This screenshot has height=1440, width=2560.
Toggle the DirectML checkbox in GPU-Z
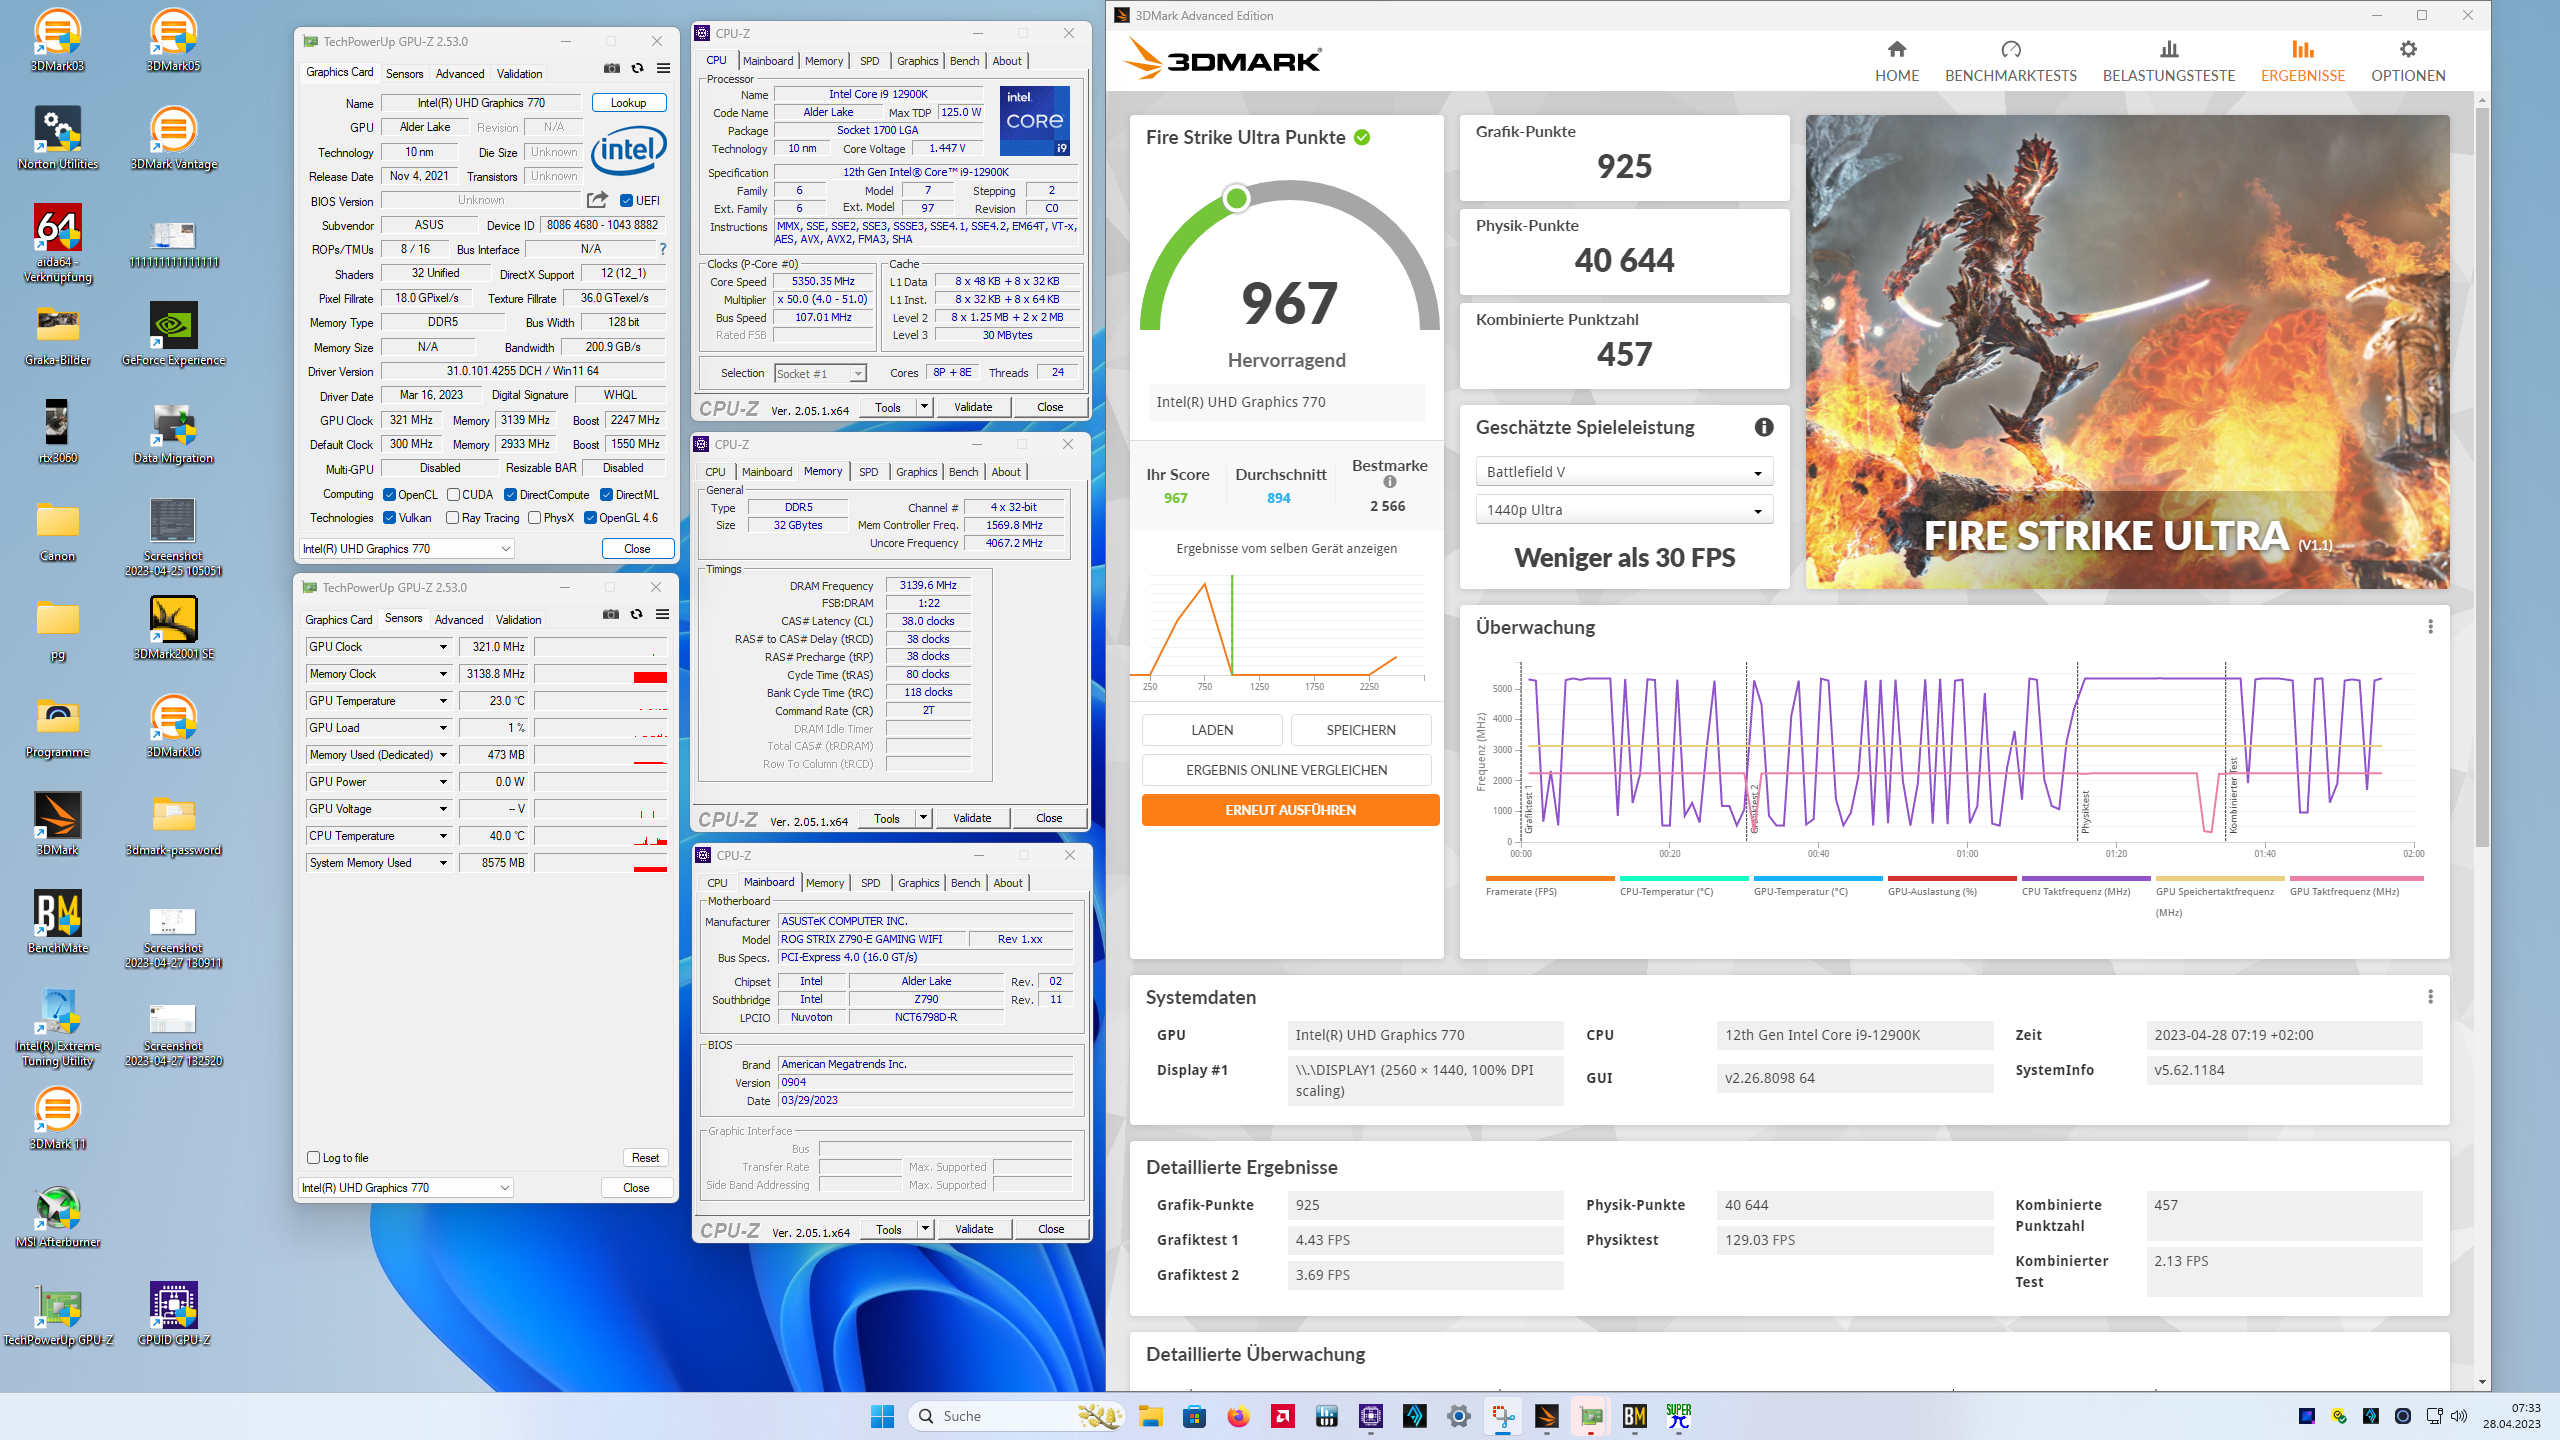click(606, 495)
